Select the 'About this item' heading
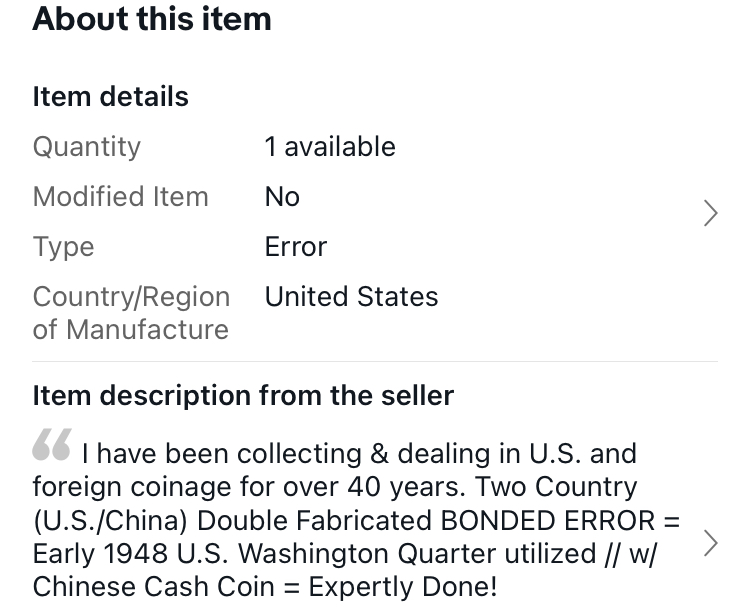The height and width of the screenshot is (607, 750). tap(152, 19)
